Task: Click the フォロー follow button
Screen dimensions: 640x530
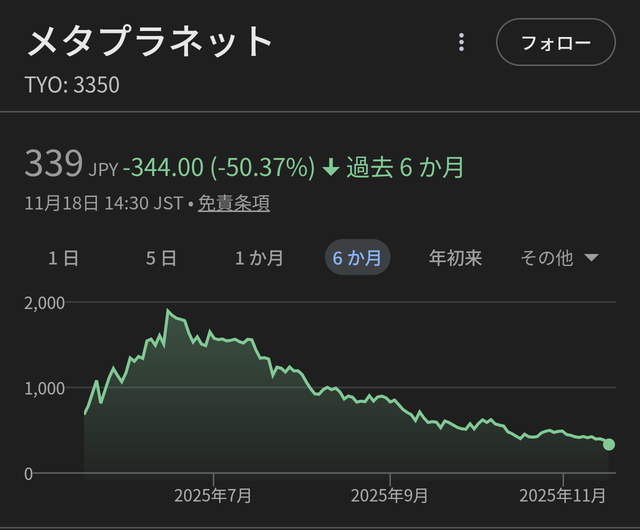Action: 555,43
